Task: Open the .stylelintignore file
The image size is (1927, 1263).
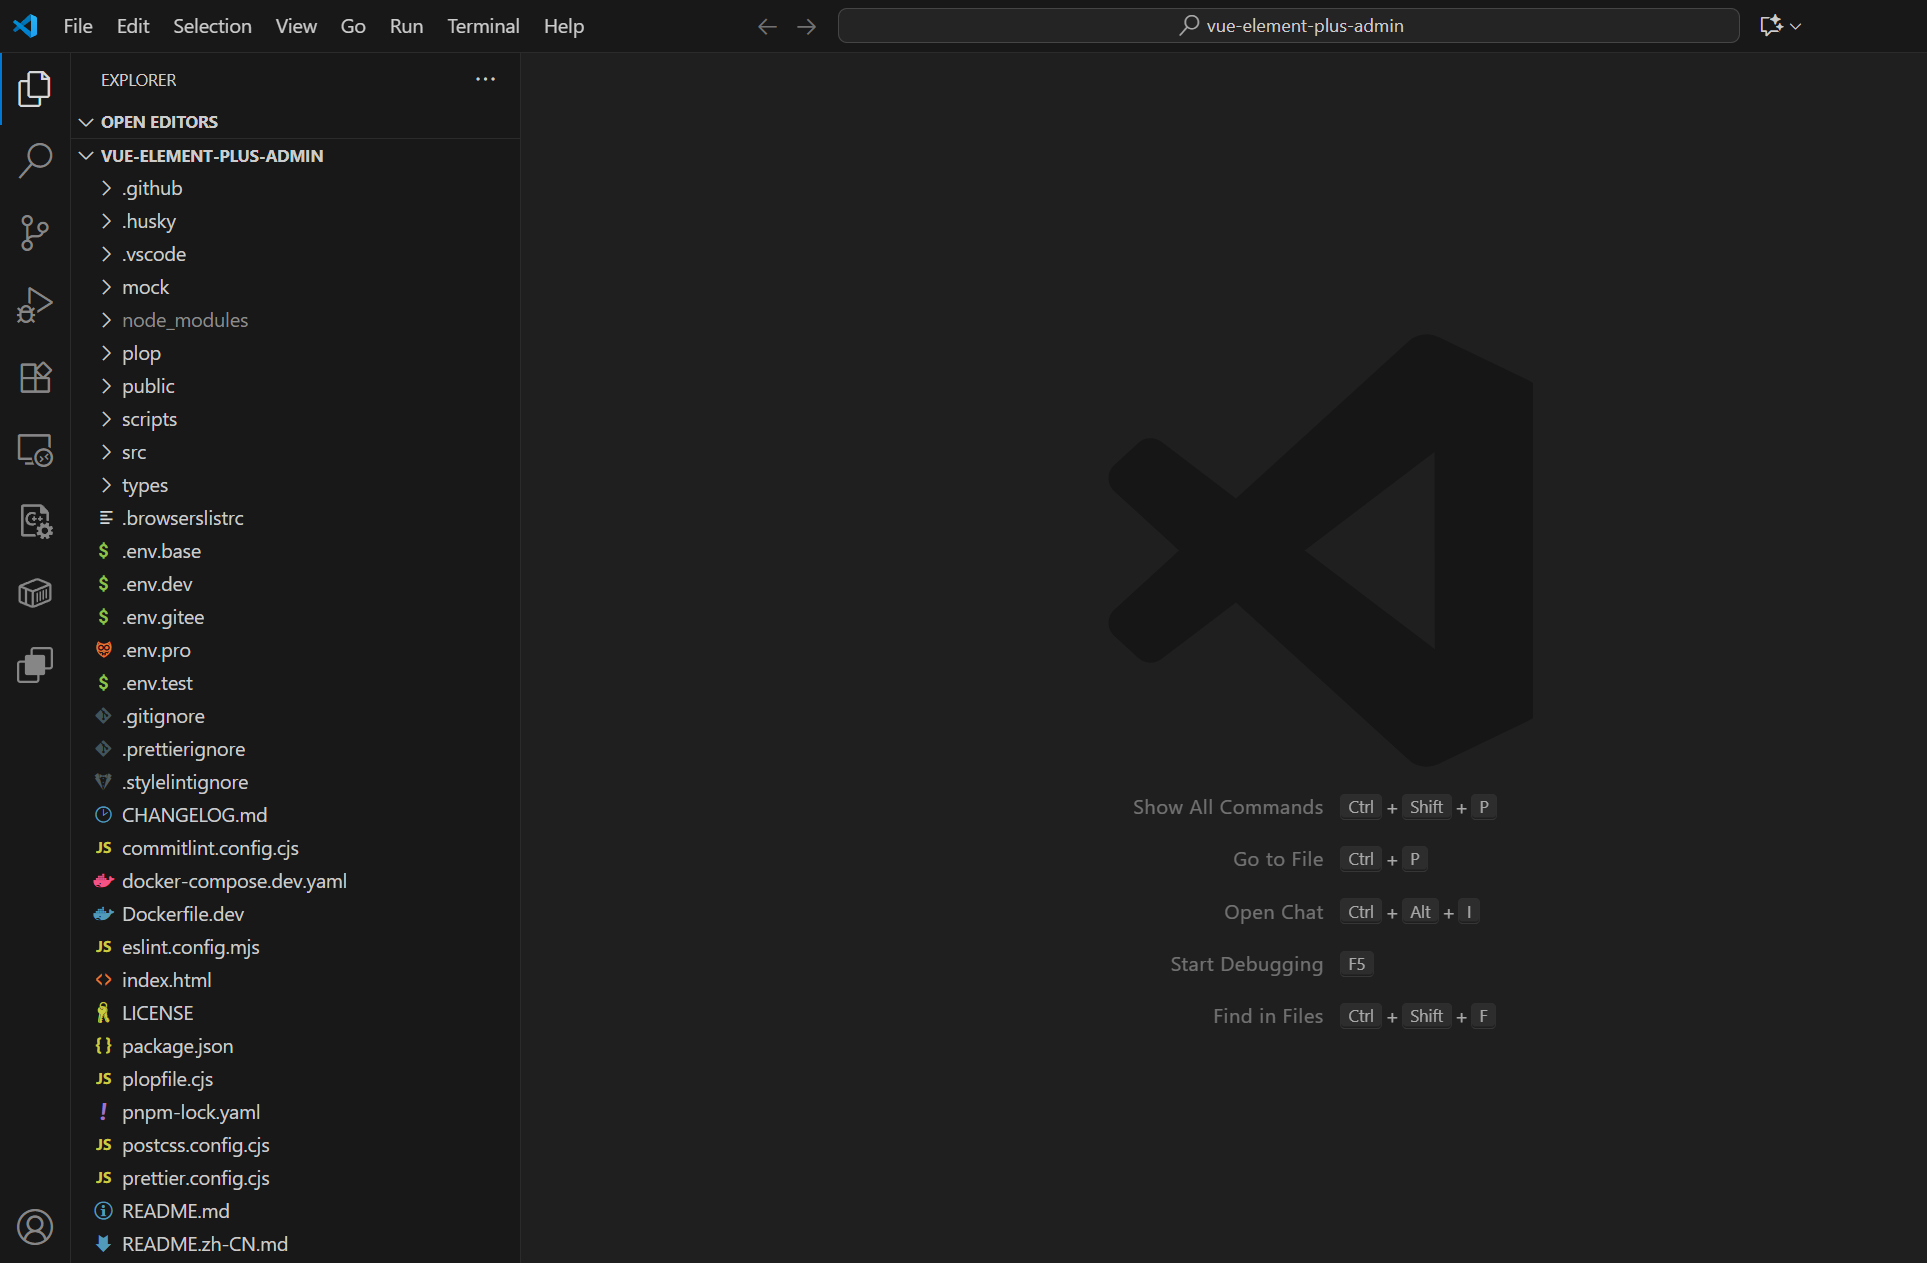Action: [295, 782]
